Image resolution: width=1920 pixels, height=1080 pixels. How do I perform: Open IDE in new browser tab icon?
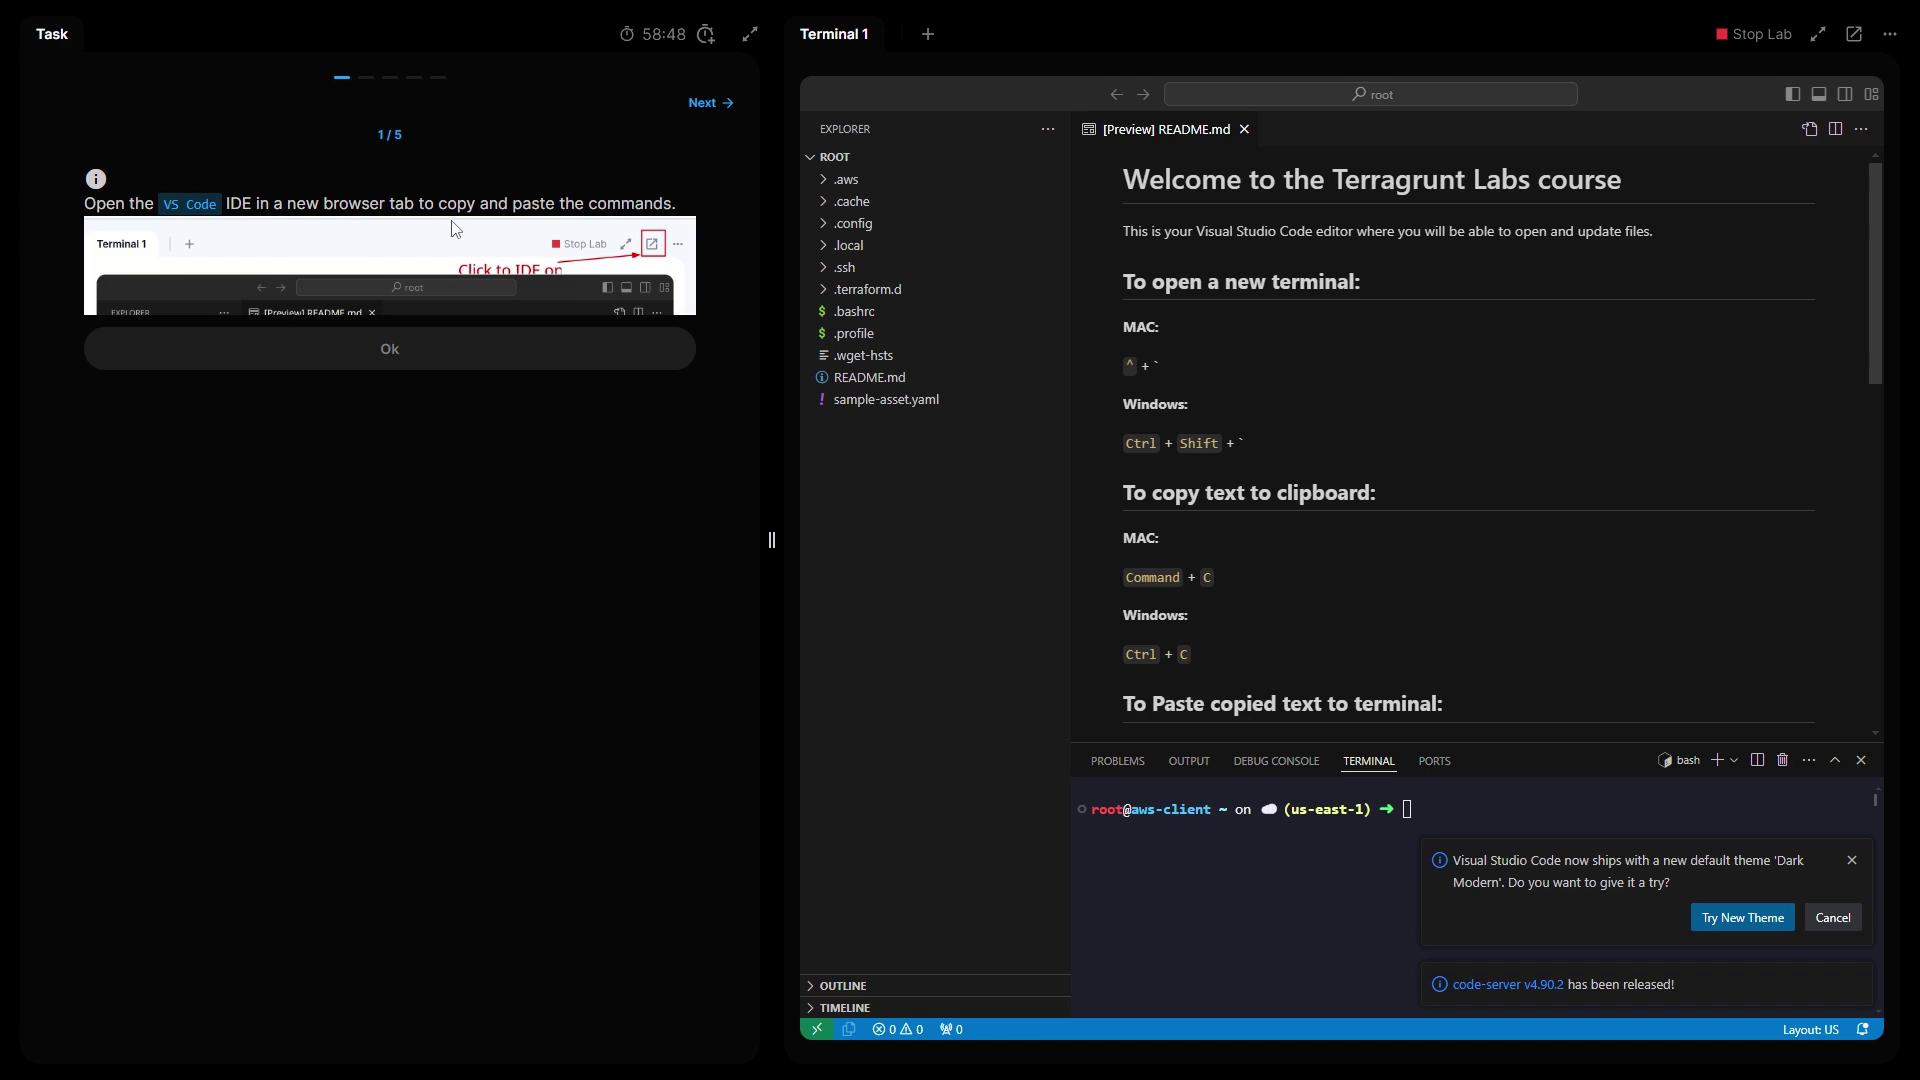1854,34
